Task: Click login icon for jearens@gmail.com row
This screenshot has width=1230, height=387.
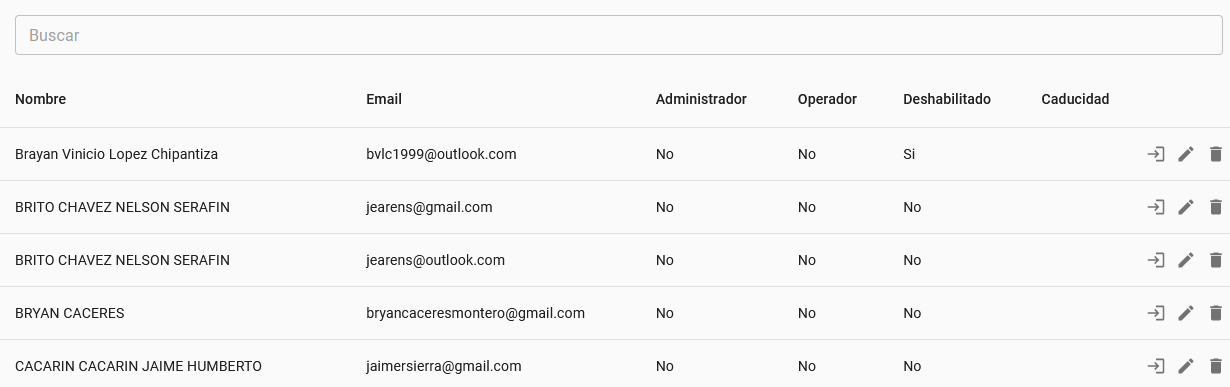Action: click(x=1156, y=207)
